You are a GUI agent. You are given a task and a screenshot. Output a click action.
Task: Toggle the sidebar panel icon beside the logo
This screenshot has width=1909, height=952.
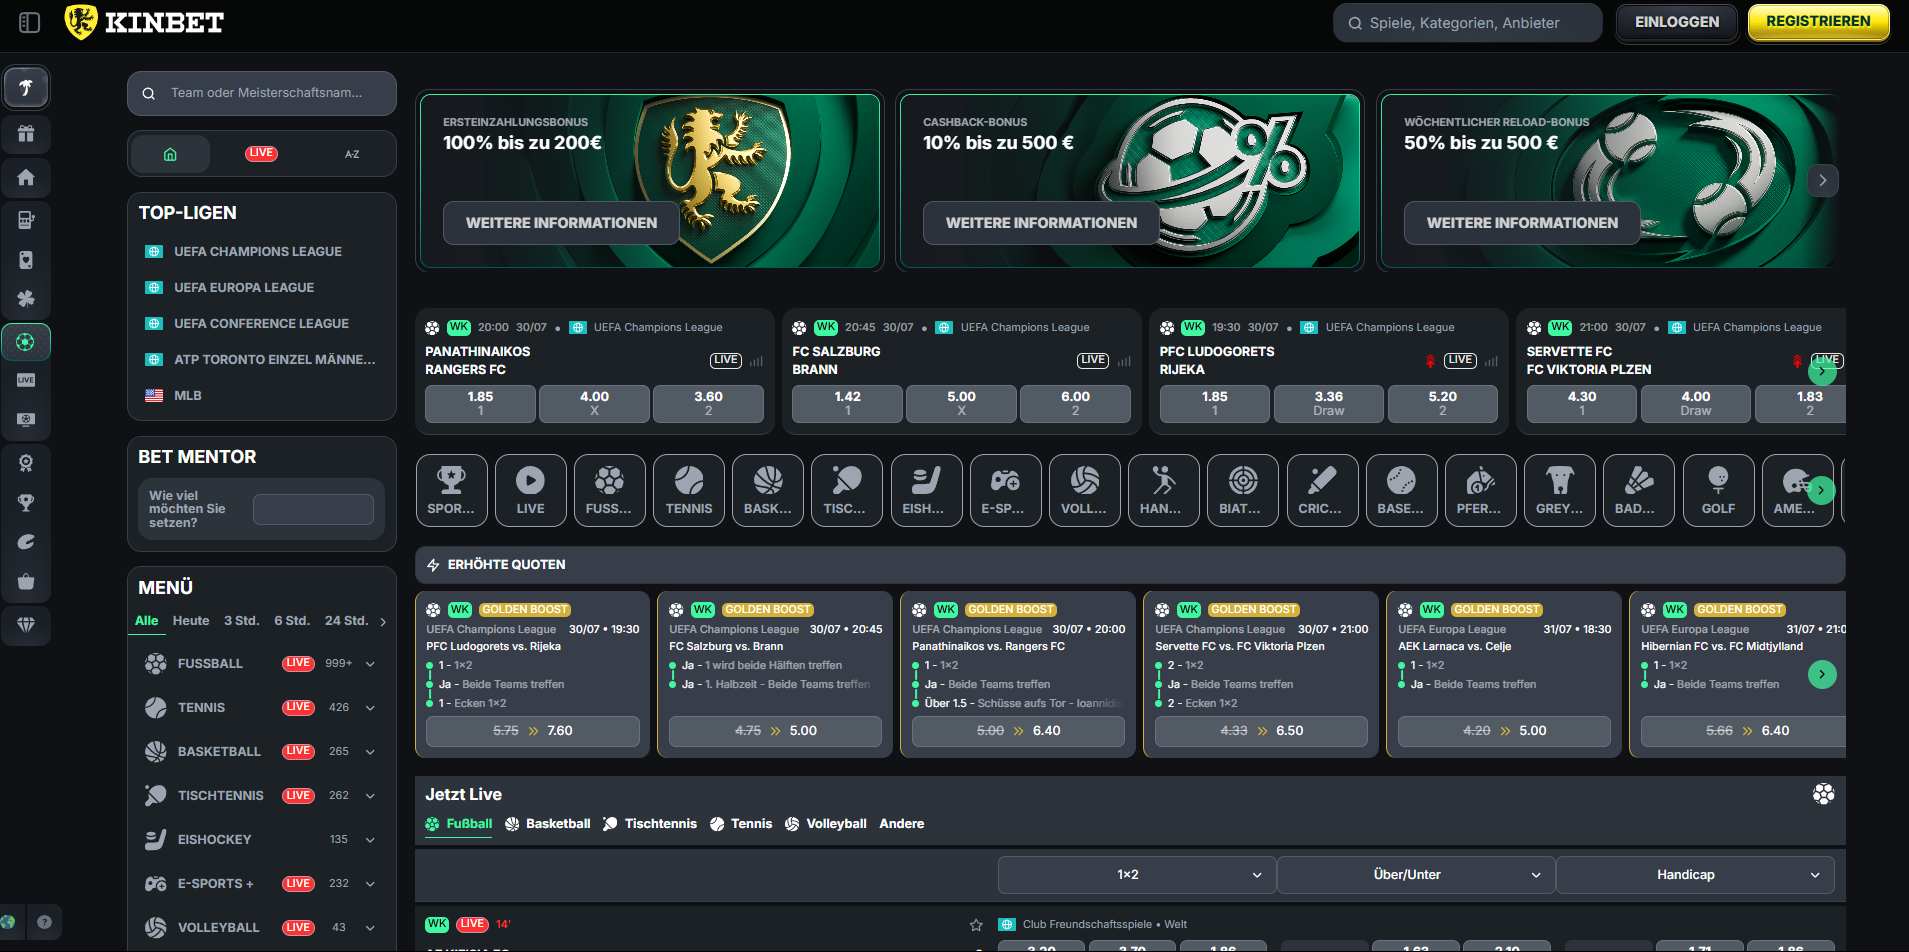29,22
